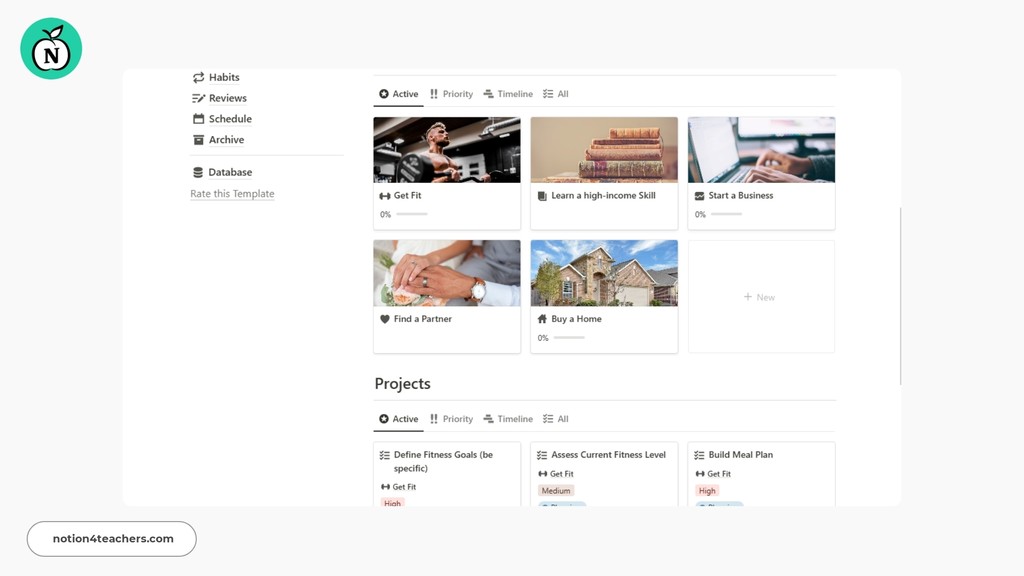Click the Start a Business card thumbnail image
Image resolution: width=1024 pixels, height=576 pixels.
point(761,147)
